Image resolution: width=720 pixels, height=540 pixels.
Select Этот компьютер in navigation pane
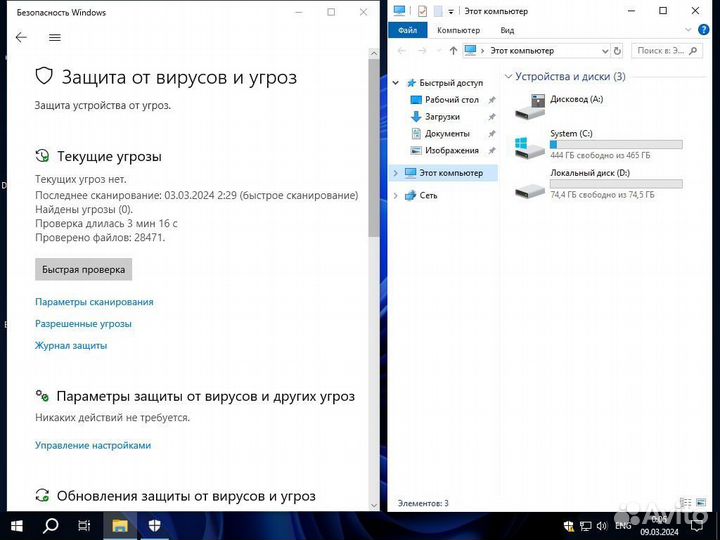click(x=451, y=173)
